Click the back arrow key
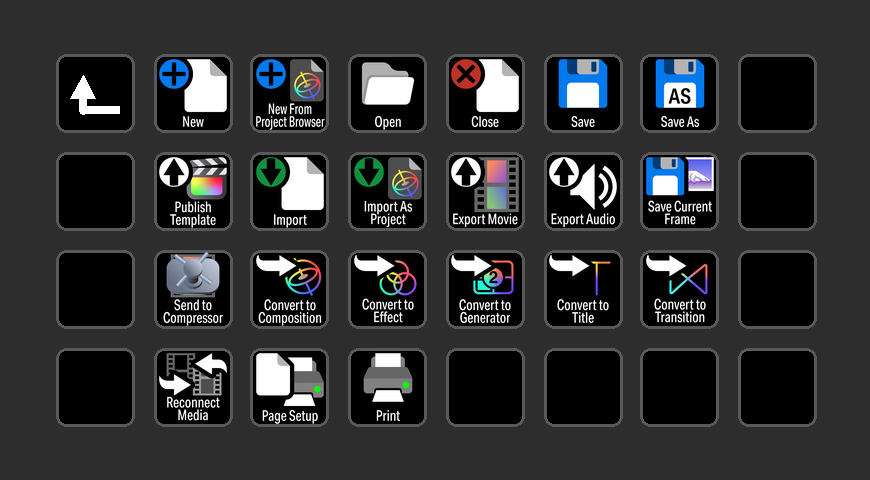The height and width of the screenshot is (480, 870). coord(95,93)
